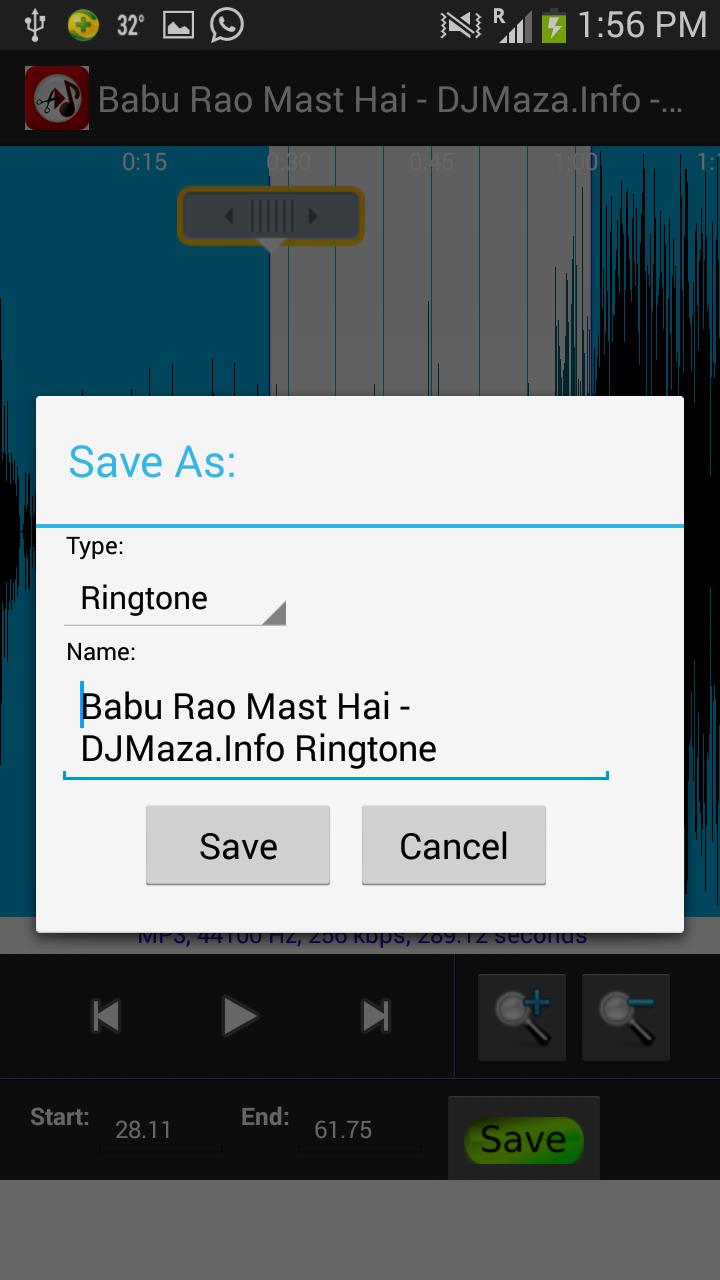Cancel the Save As dialog
Image resolution: width=720 pixels, height=1280 pixels.
coord(454,846)
